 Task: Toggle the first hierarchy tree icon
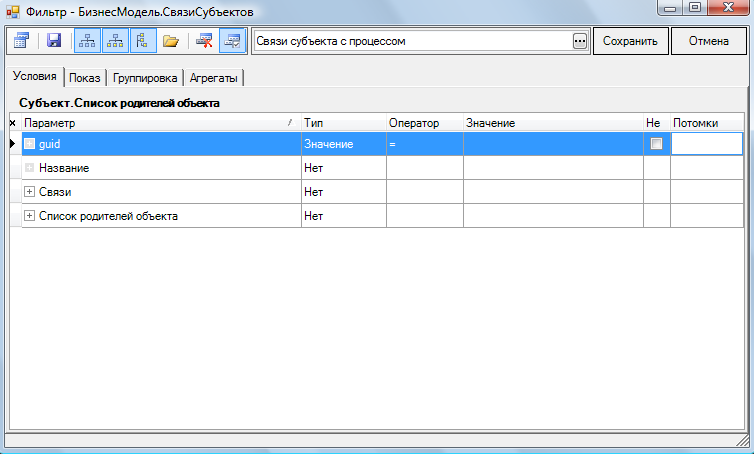[87, 41]
